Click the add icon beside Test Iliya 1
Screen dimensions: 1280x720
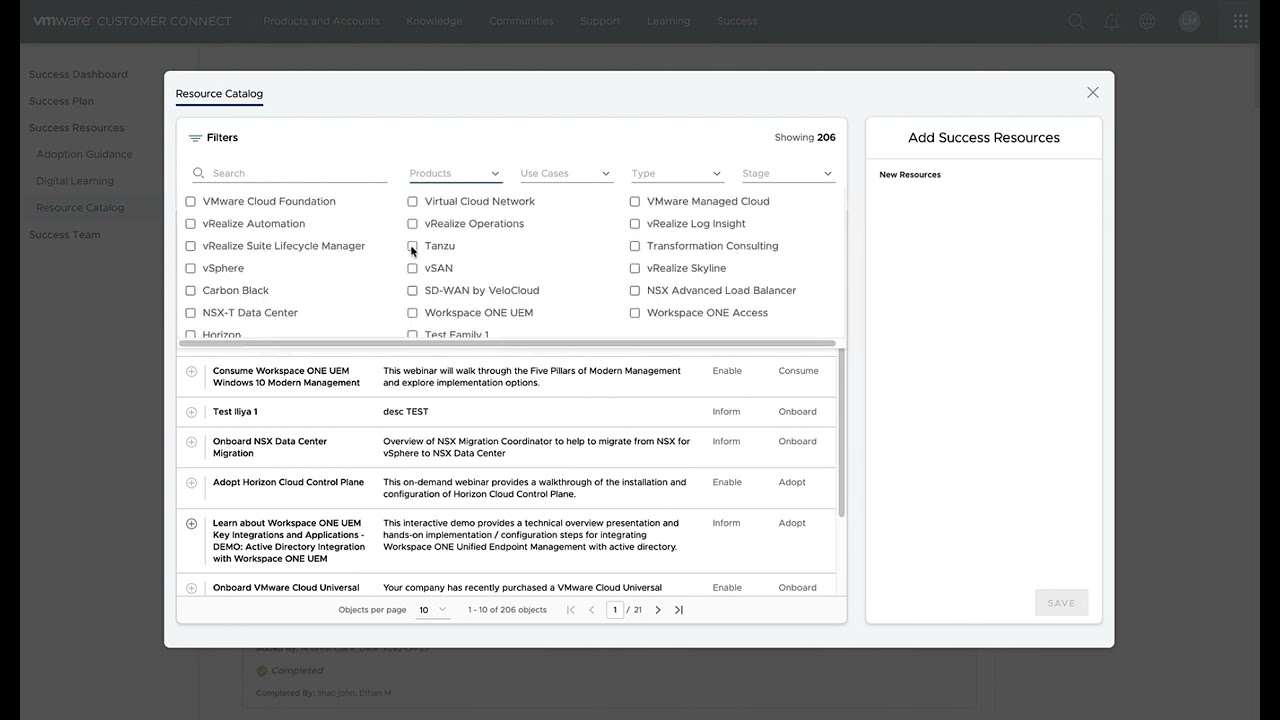click(191, 412)
